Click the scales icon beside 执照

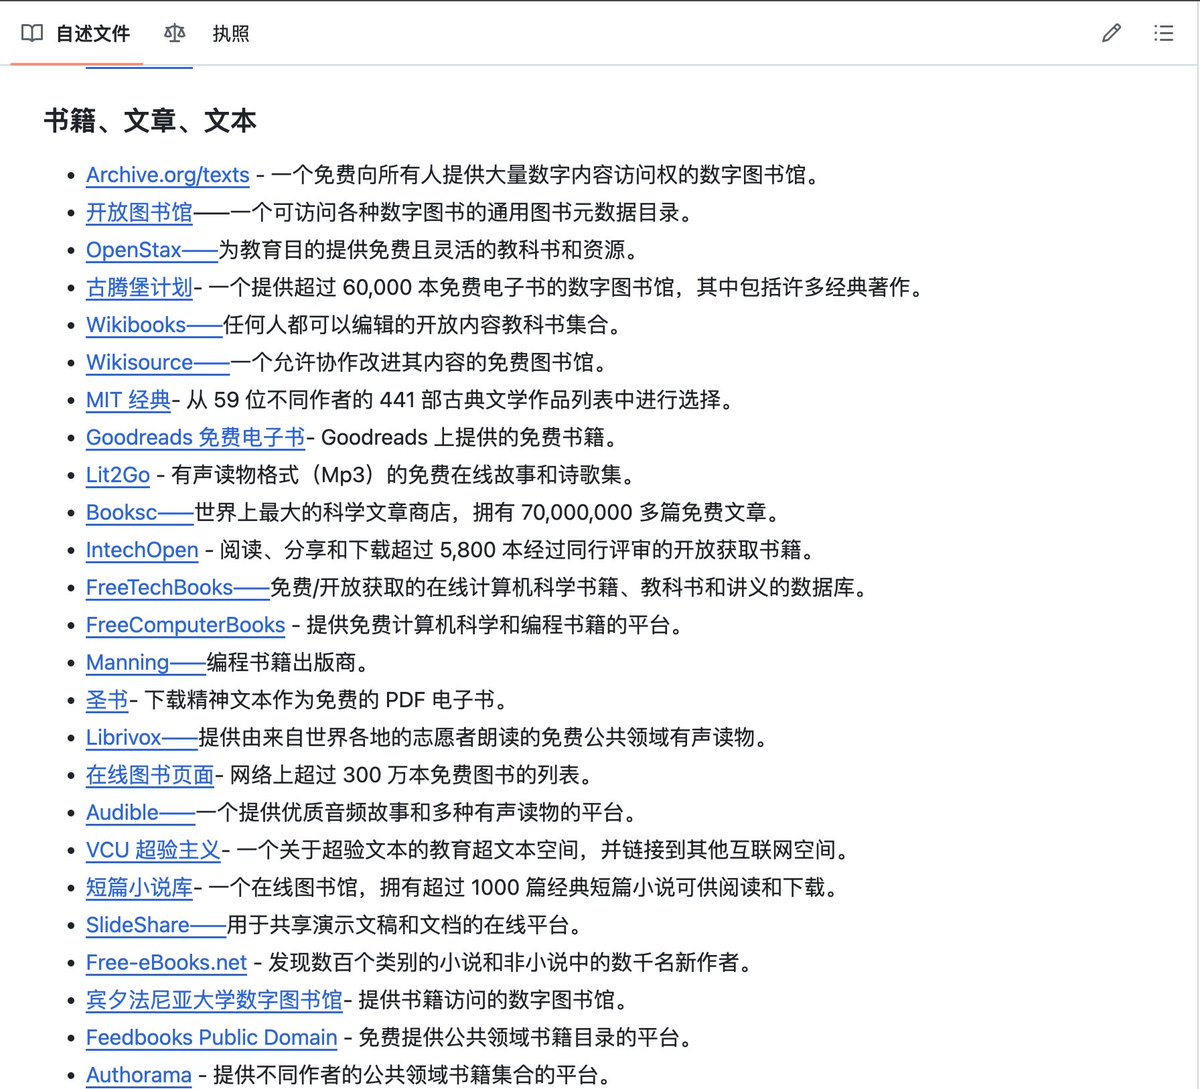(174, 33)
